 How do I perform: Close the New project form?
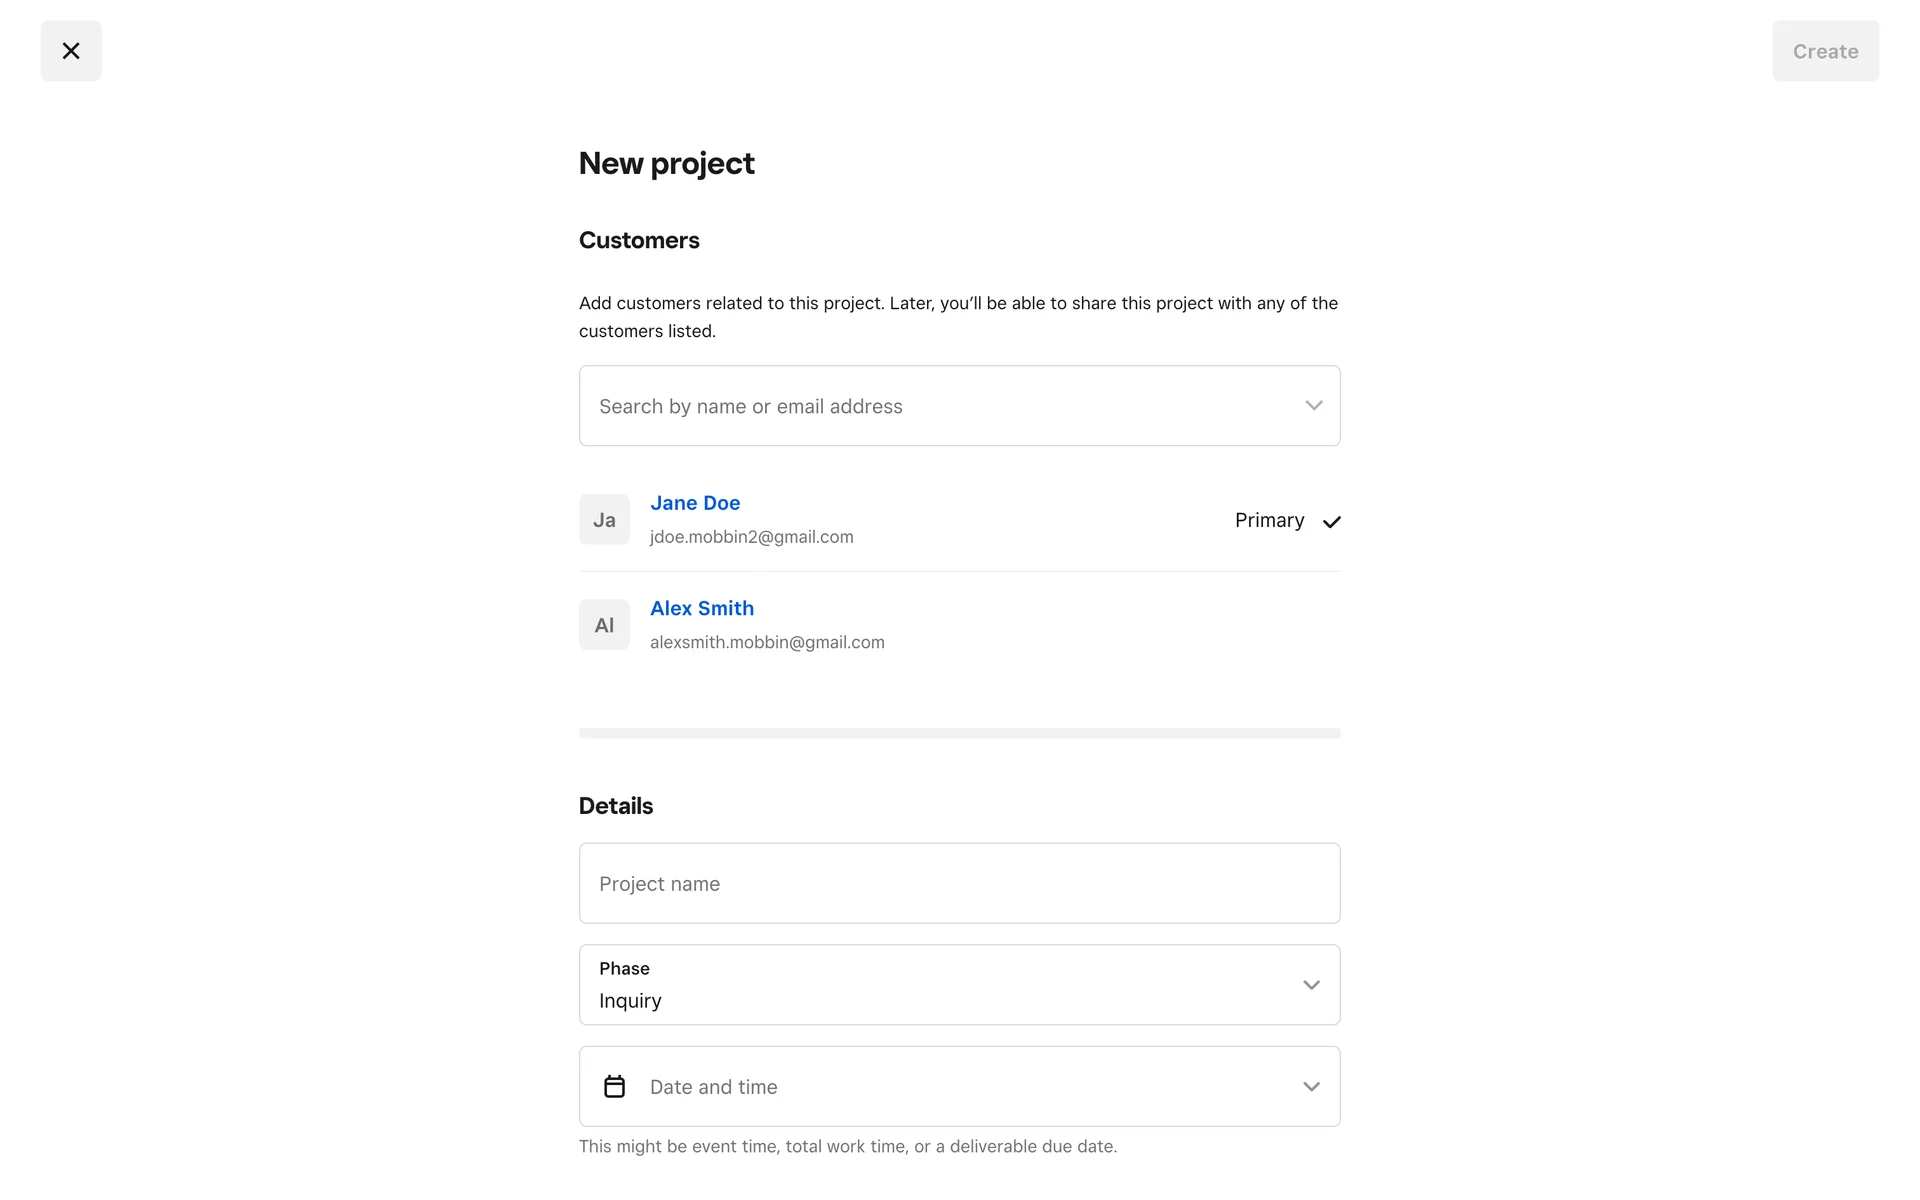pos(71,51)
